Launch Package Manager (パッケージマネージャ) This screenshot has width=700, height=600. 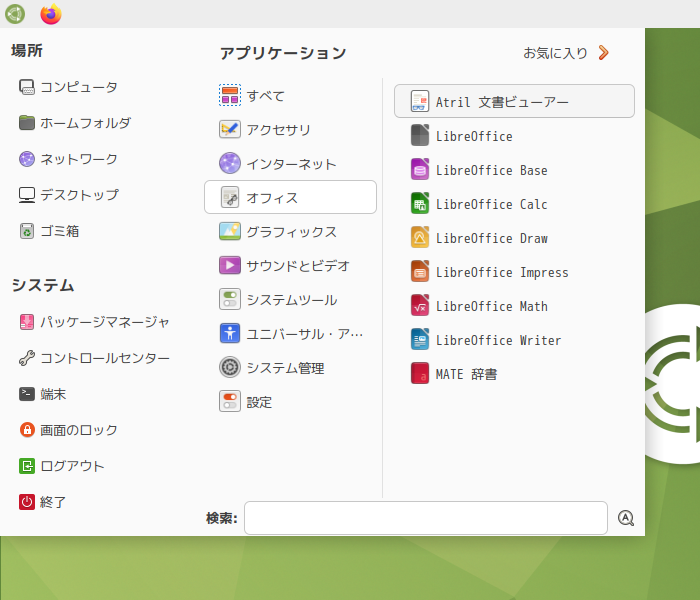94,321
